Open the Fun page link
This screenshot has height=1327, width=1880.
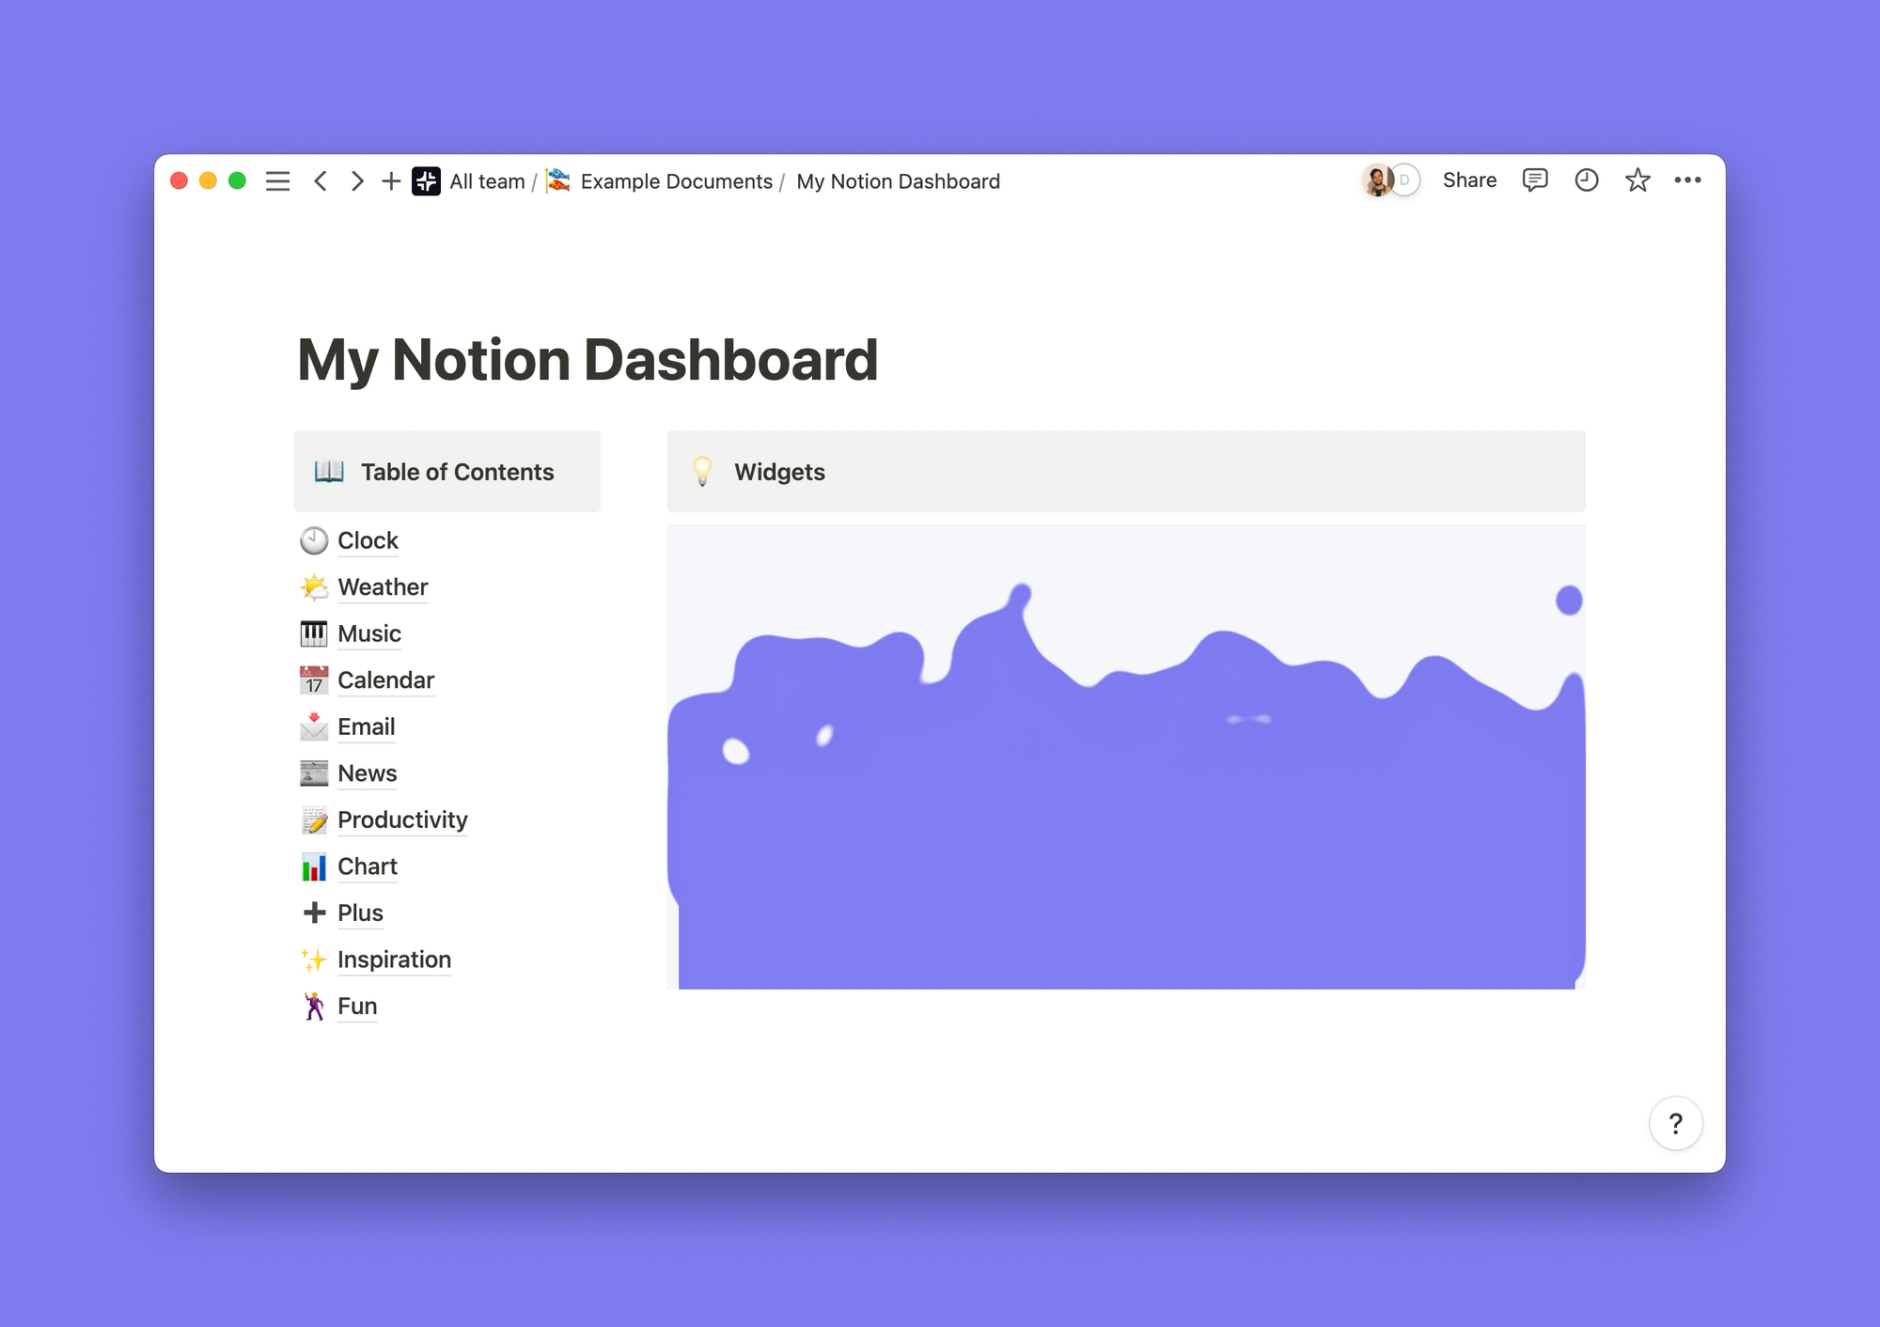[x=357, y=1006]
